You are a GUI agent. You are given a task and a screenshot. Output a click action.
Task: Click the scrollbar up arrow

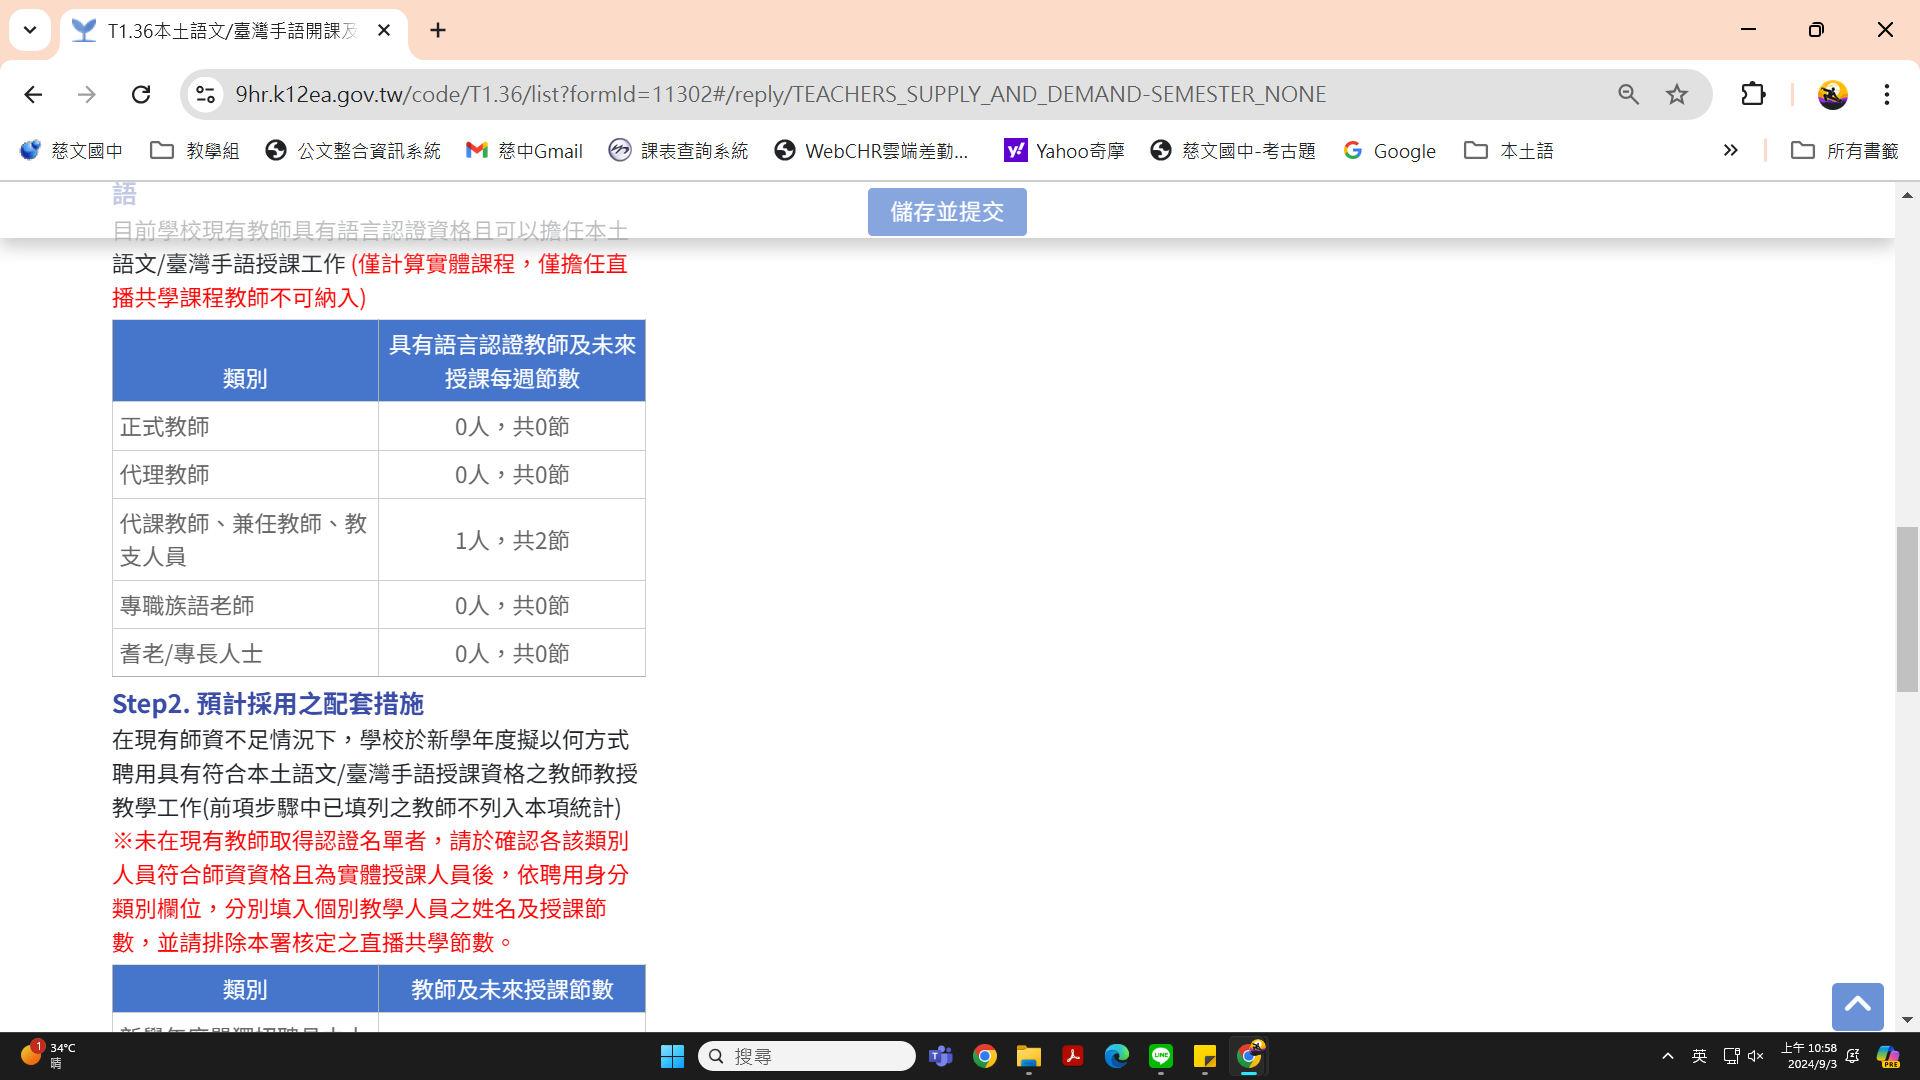pos(1907,195)
